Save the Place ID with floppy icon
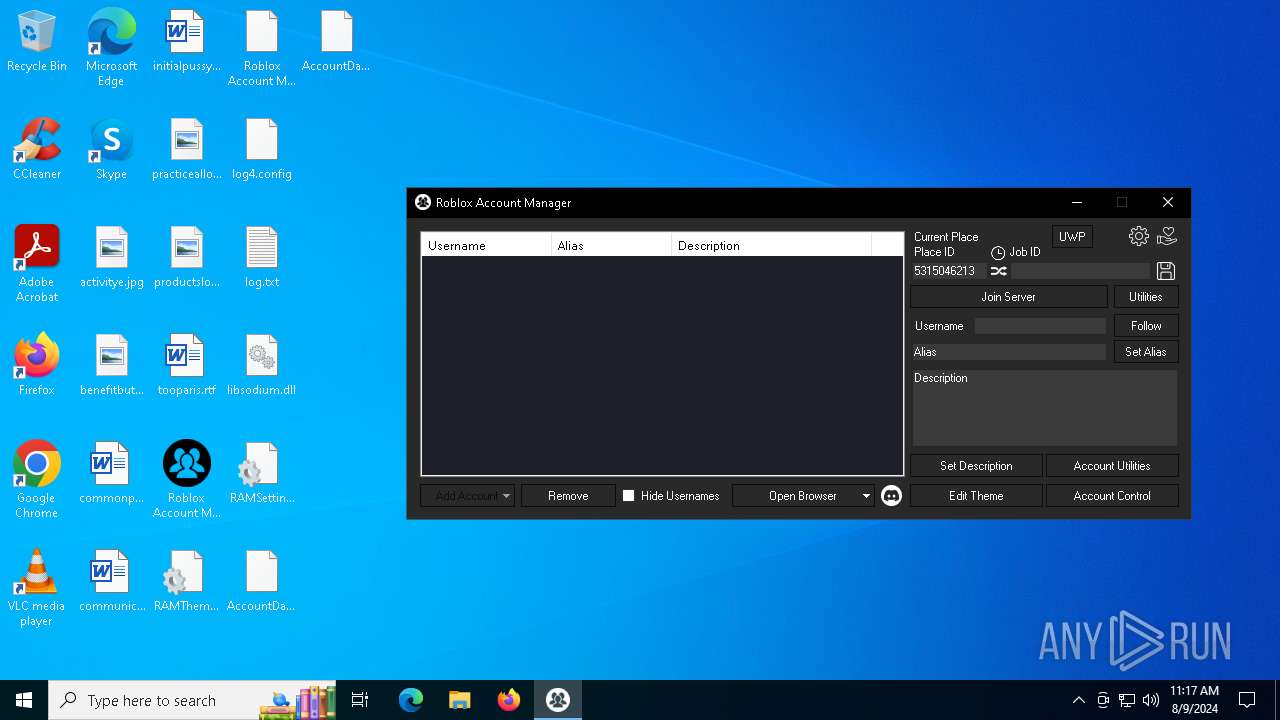Image resolution: width=1280 pixels, height=720 pixels. coord(1166,271)
